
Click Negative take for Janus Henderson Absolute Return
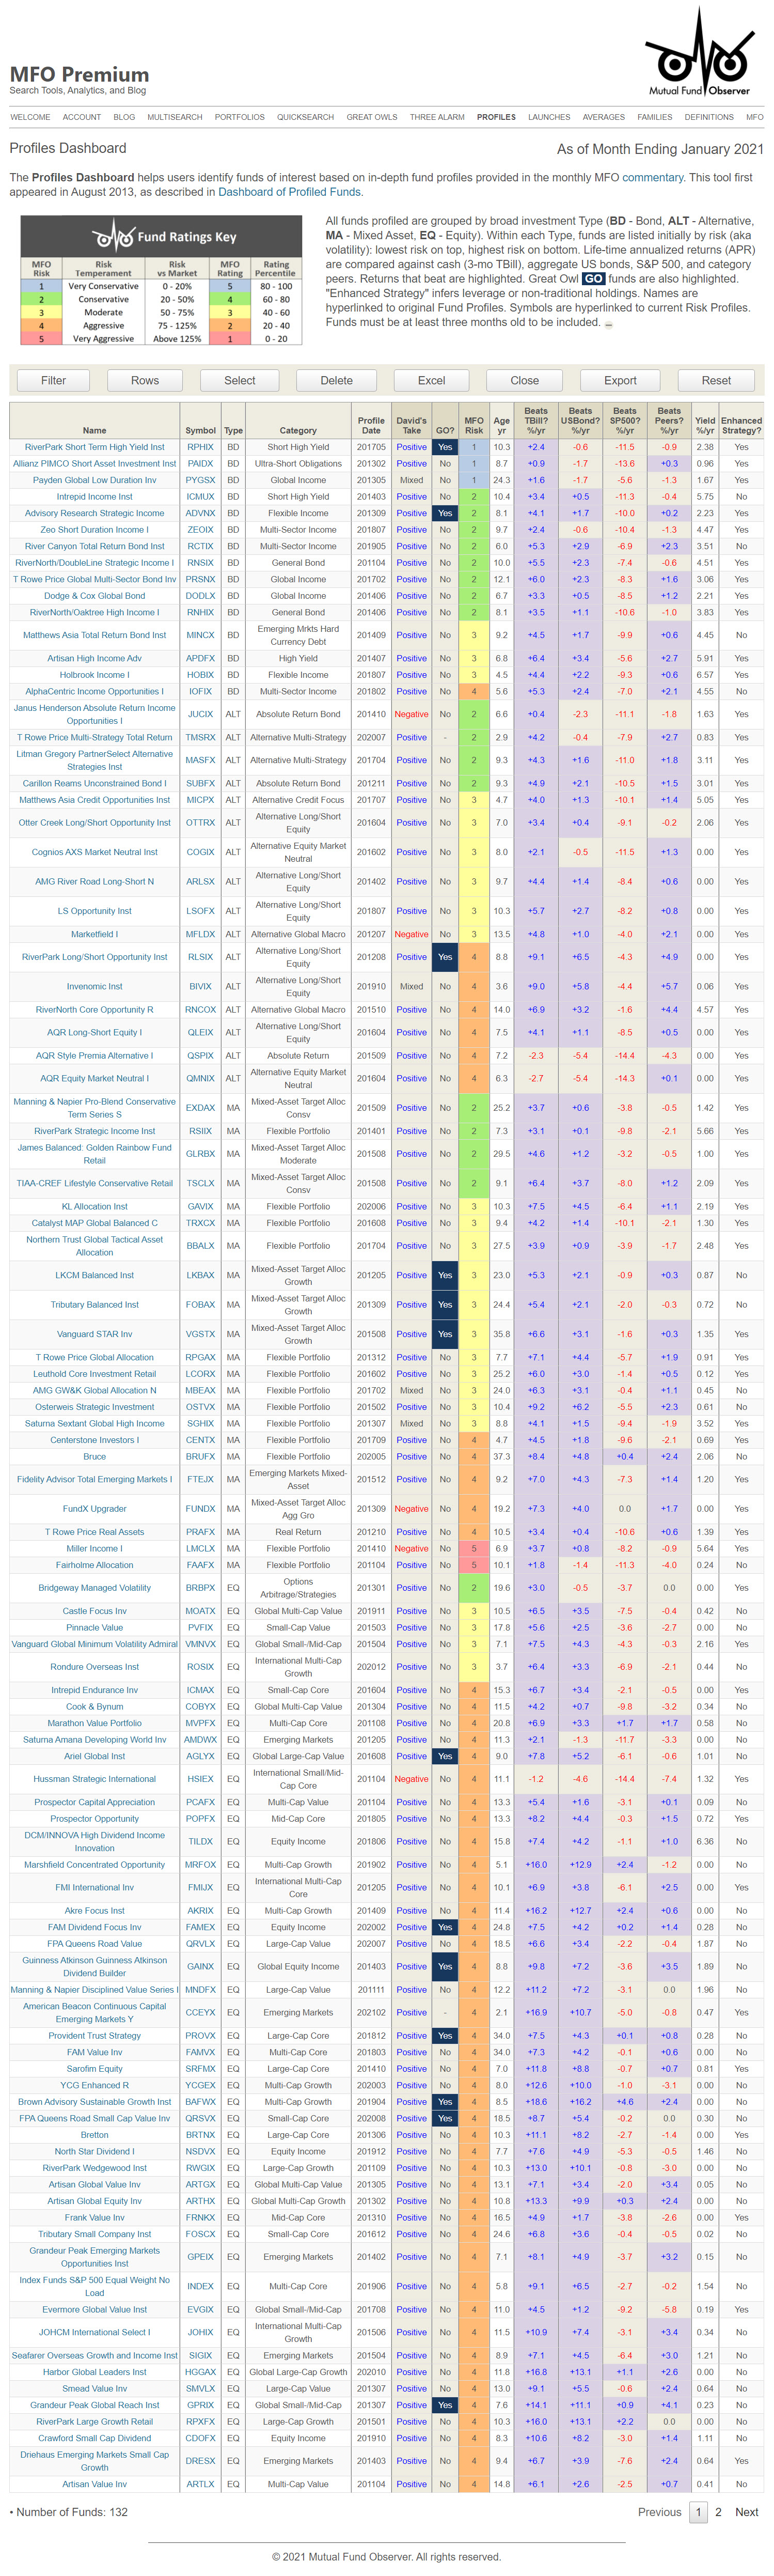click(411, 714)
